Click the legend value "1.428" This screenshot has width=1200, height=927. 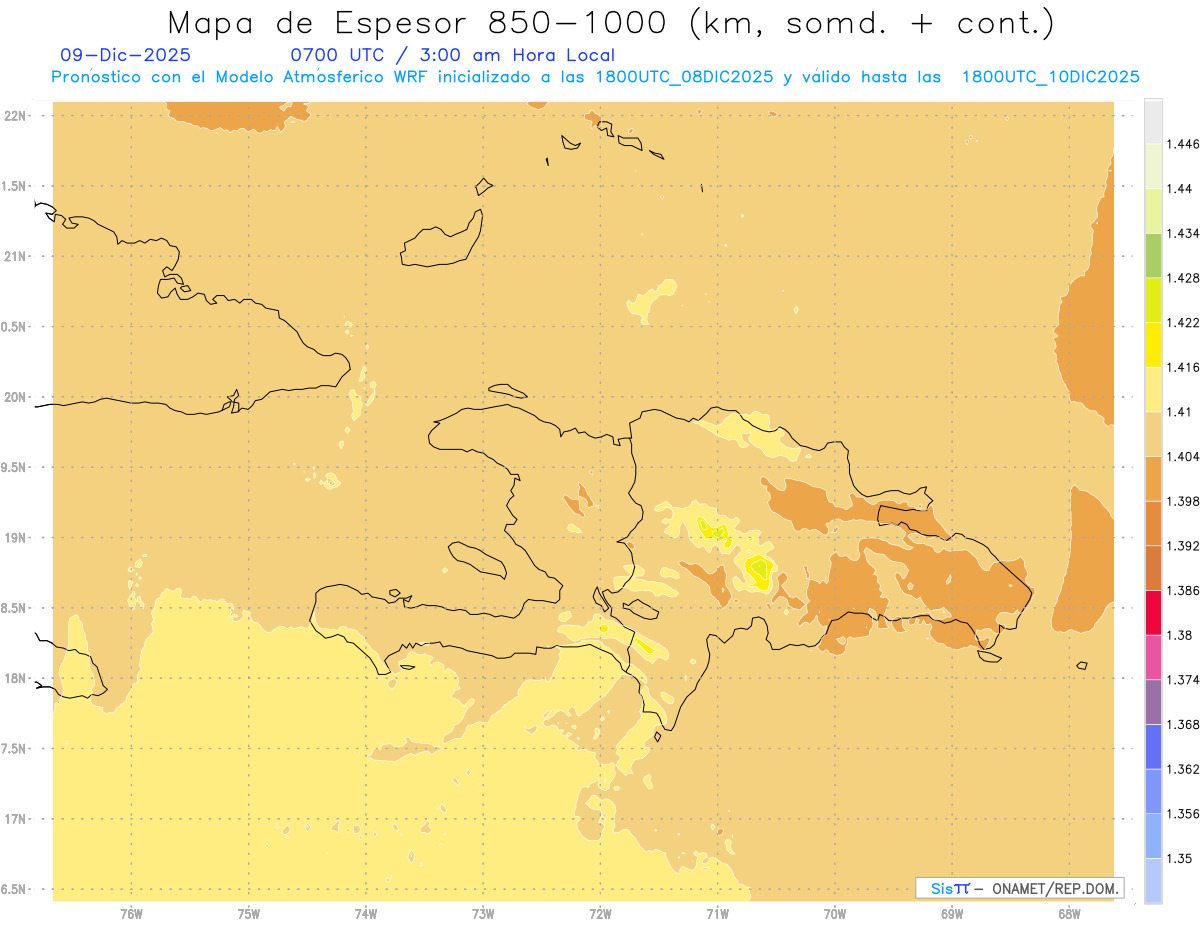click(x=1185, y=277)
